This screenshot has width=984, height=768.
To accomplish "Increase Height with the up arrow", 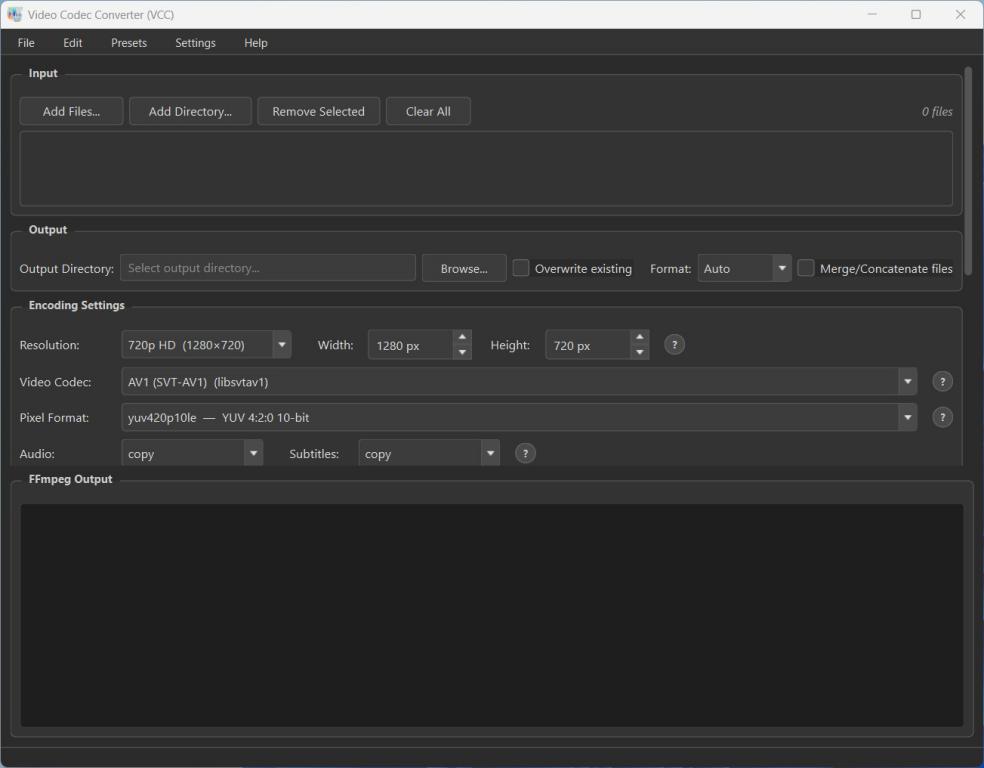I will 640,337.
